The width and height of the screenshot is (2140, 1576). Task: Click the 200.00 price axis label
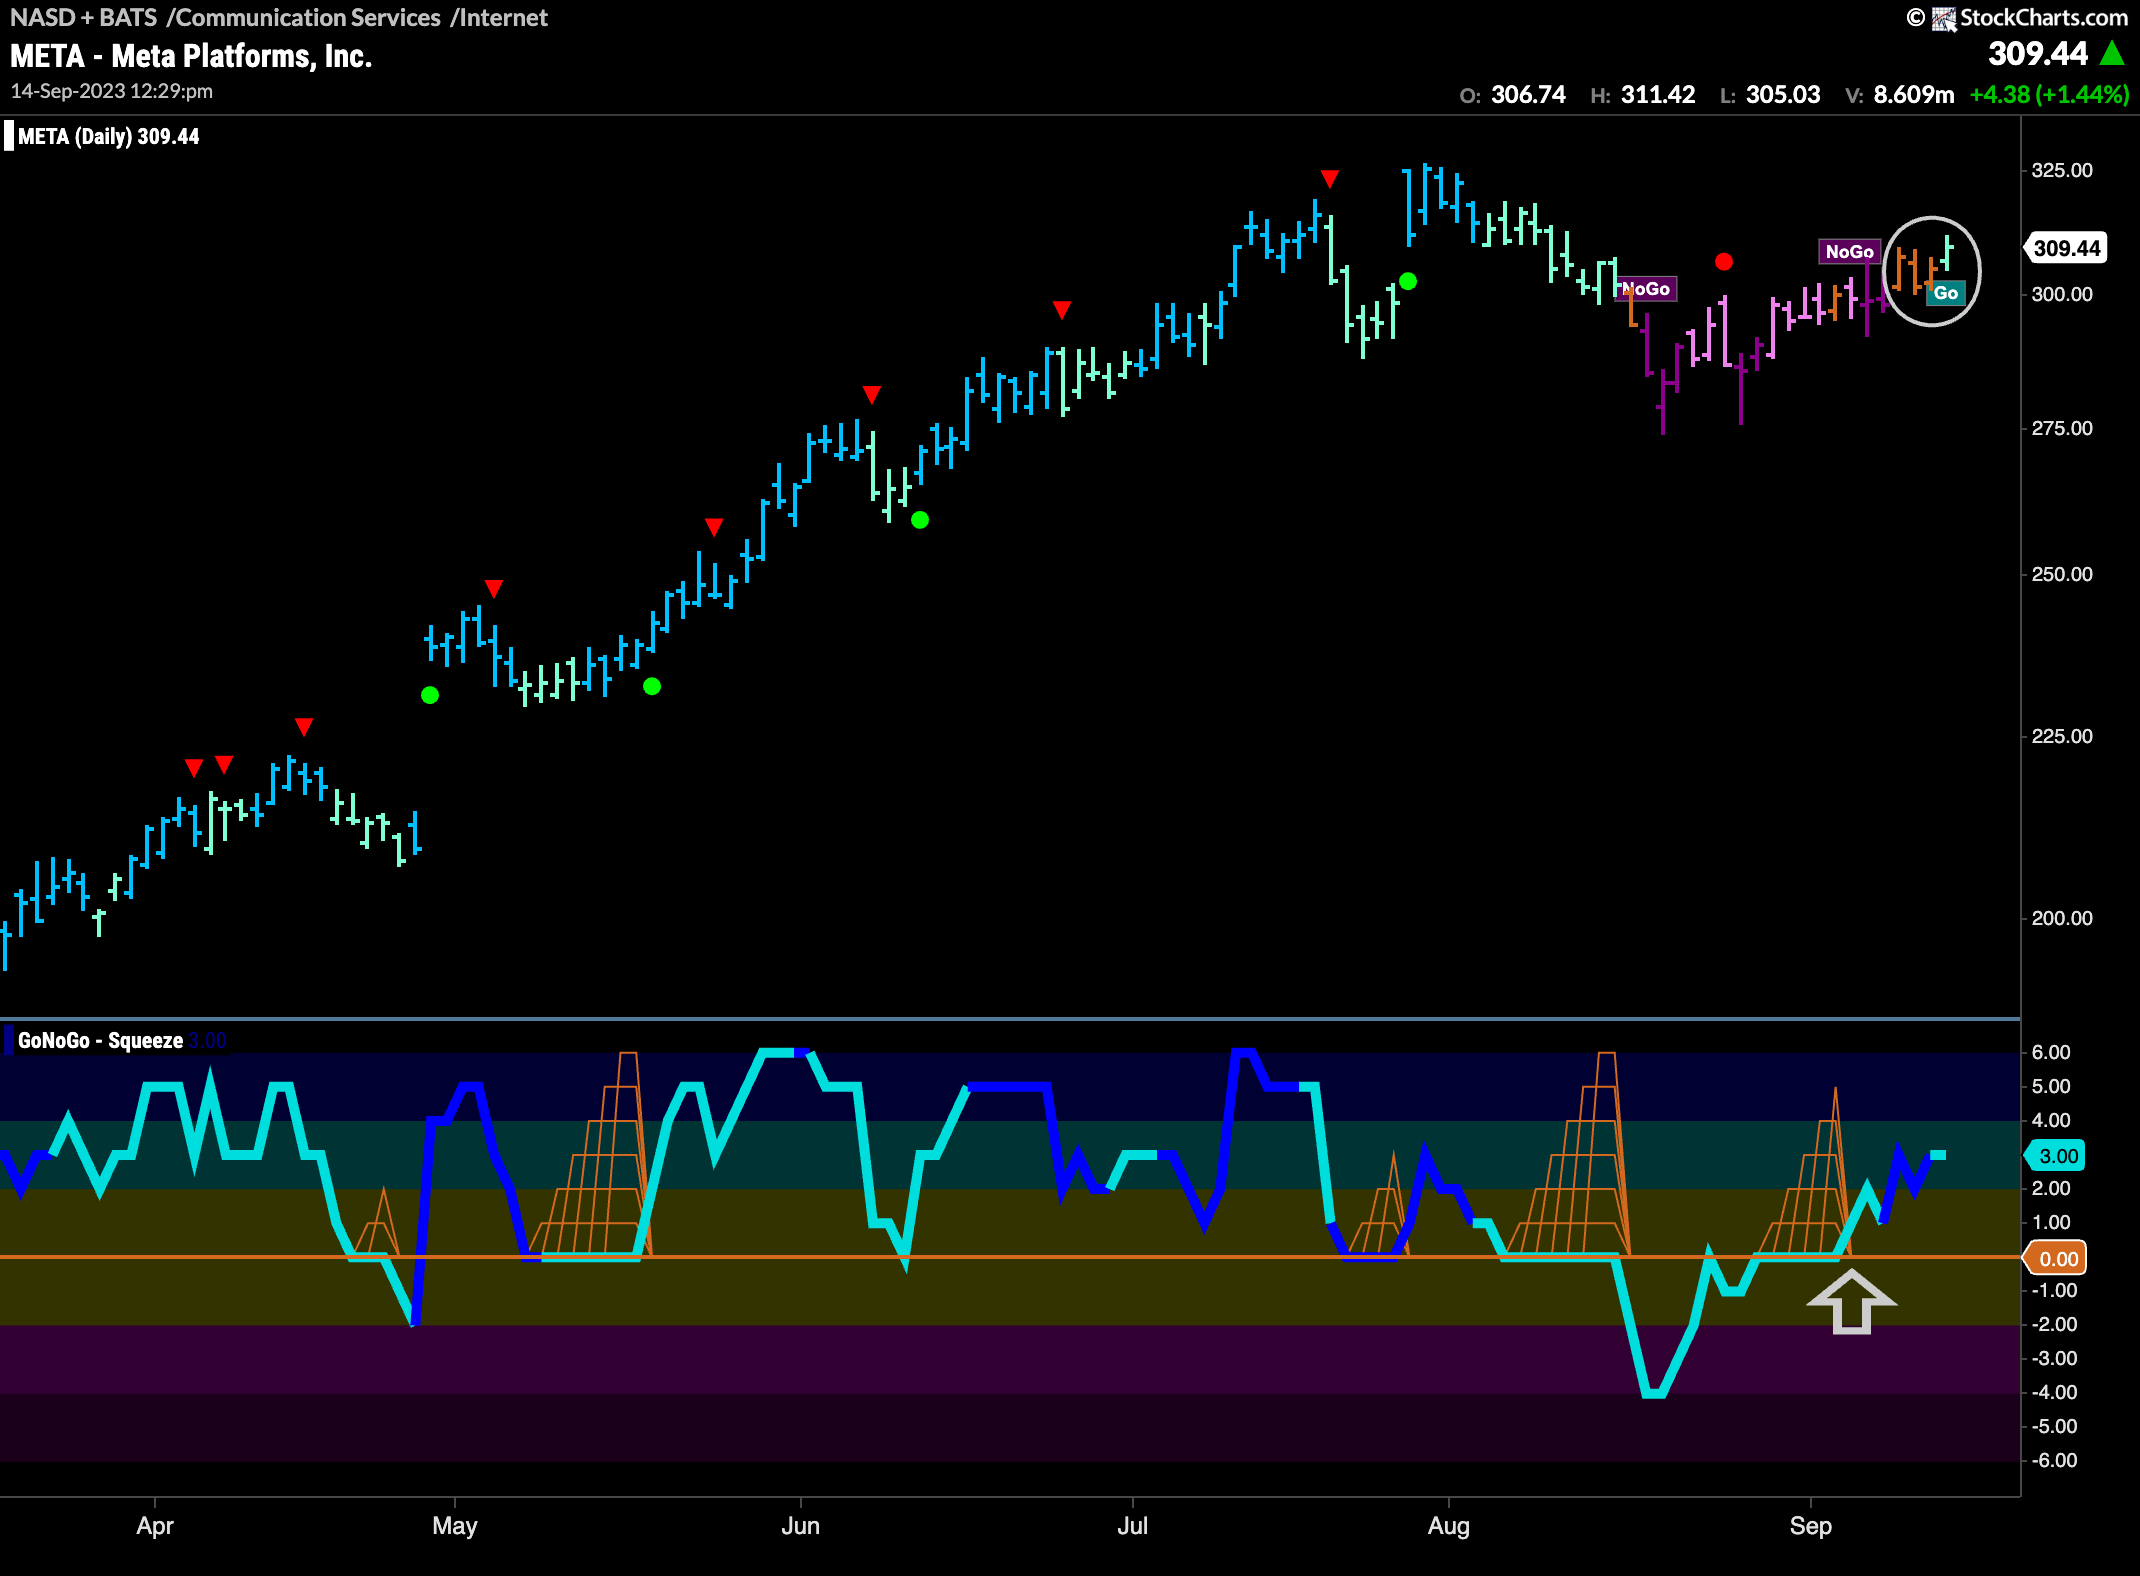[x=2062, y=918]
